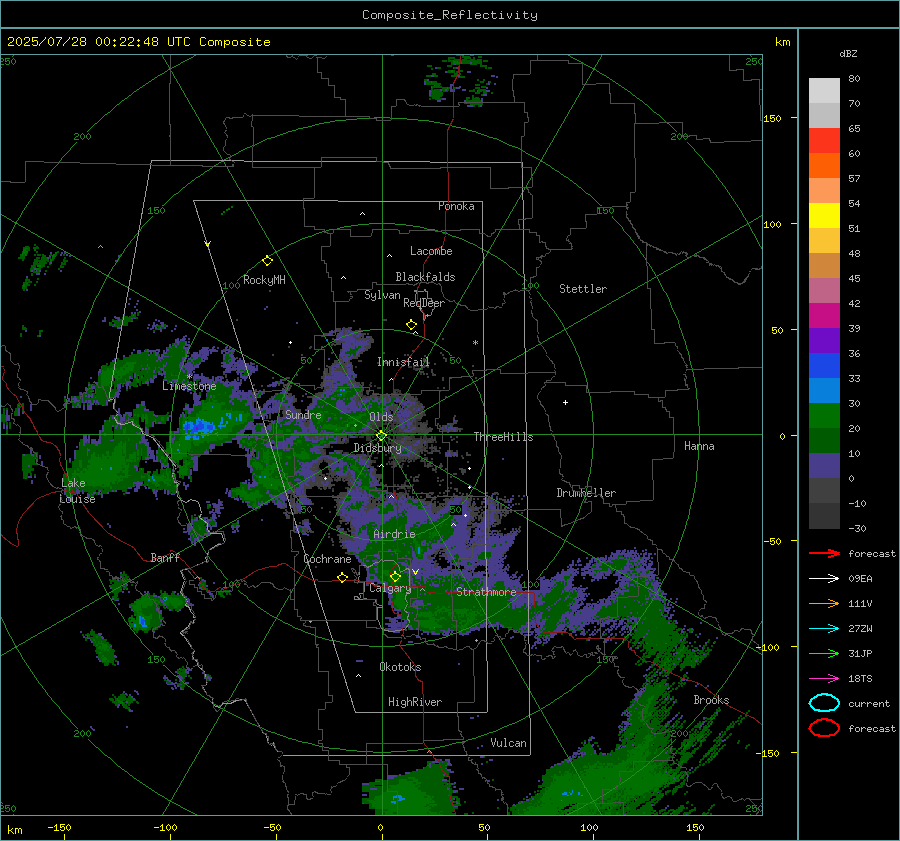Screen dimensions: 900x841
Task: Select the RockyMH label
Action: click(264, 280)
